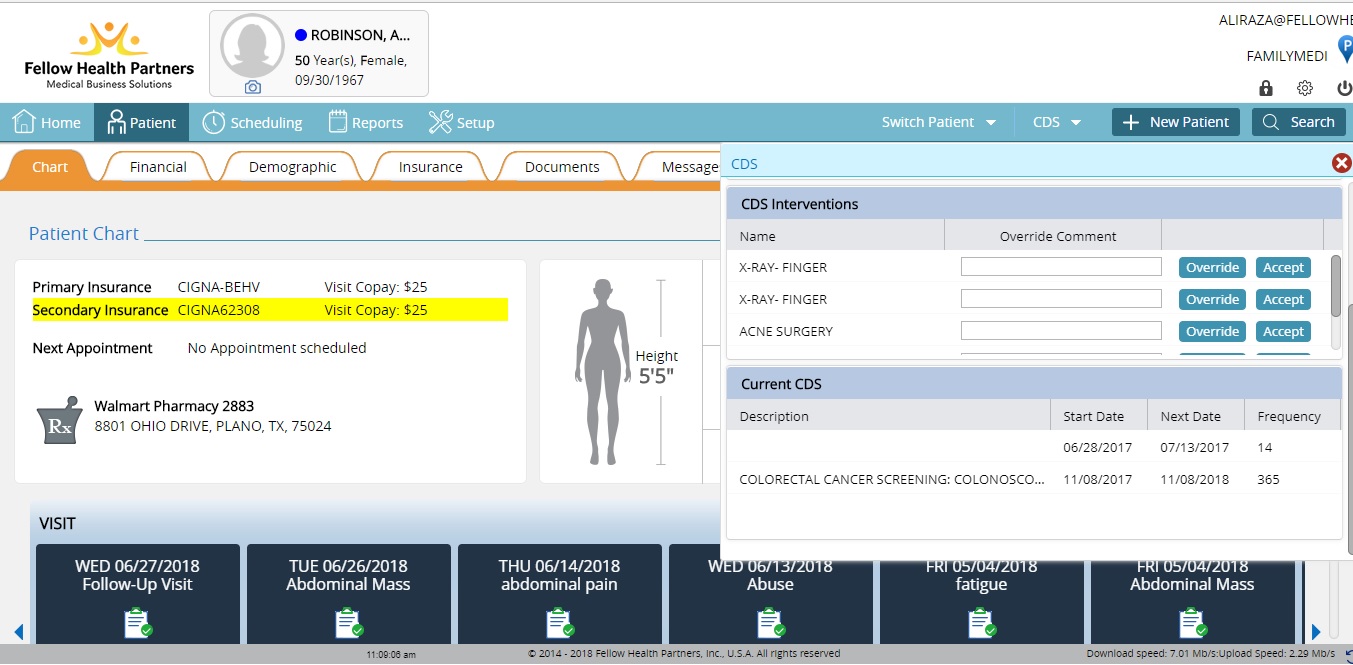The width and height of the screenshot is (1353, 665).
Task: Click the CDS Interventions list scrollbar
Action: pyautogui.click(x=1336, y=285)
